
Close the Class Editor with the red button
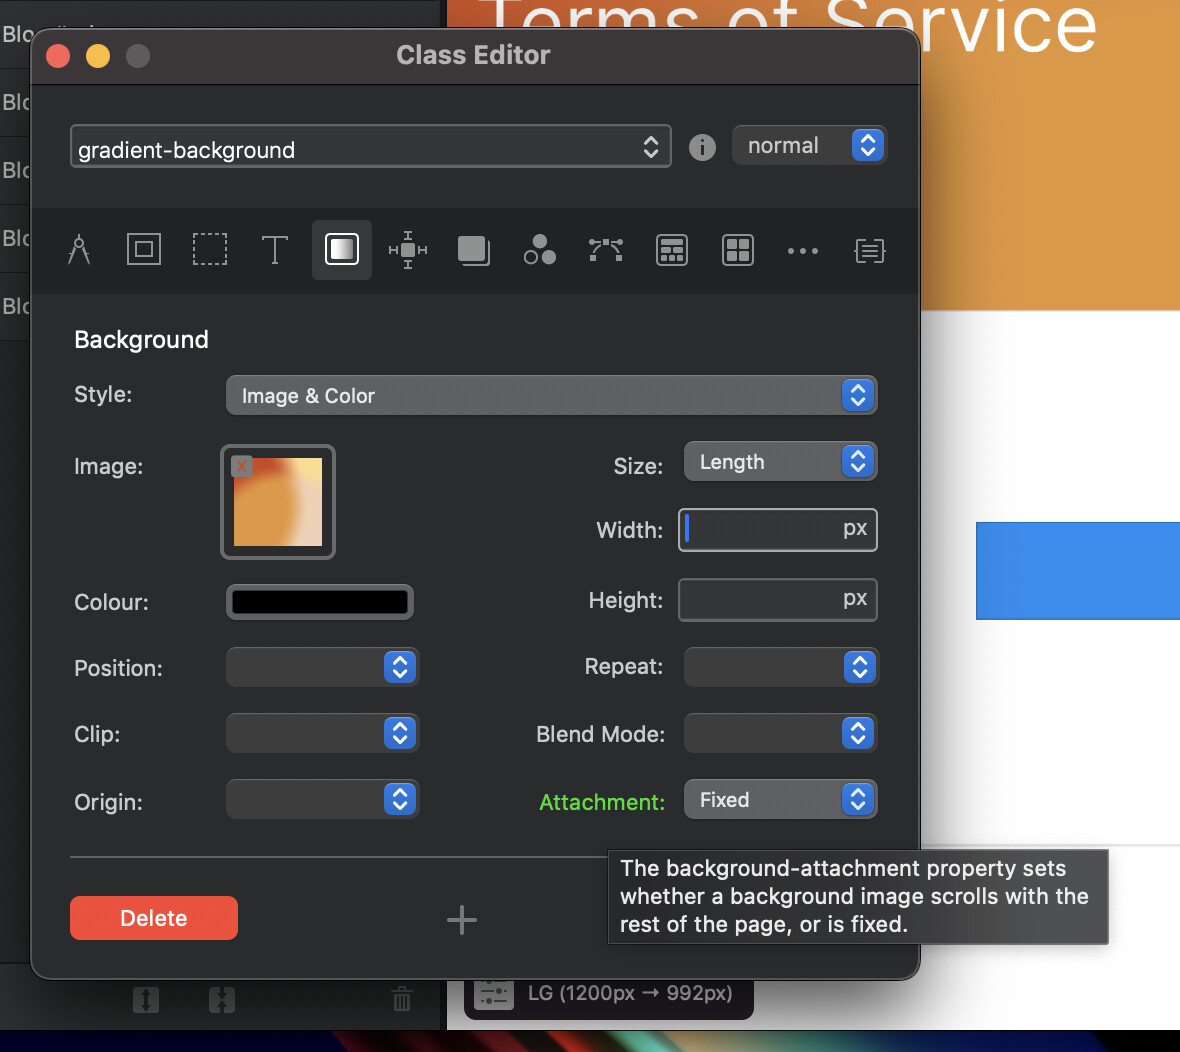click(58, 56)
